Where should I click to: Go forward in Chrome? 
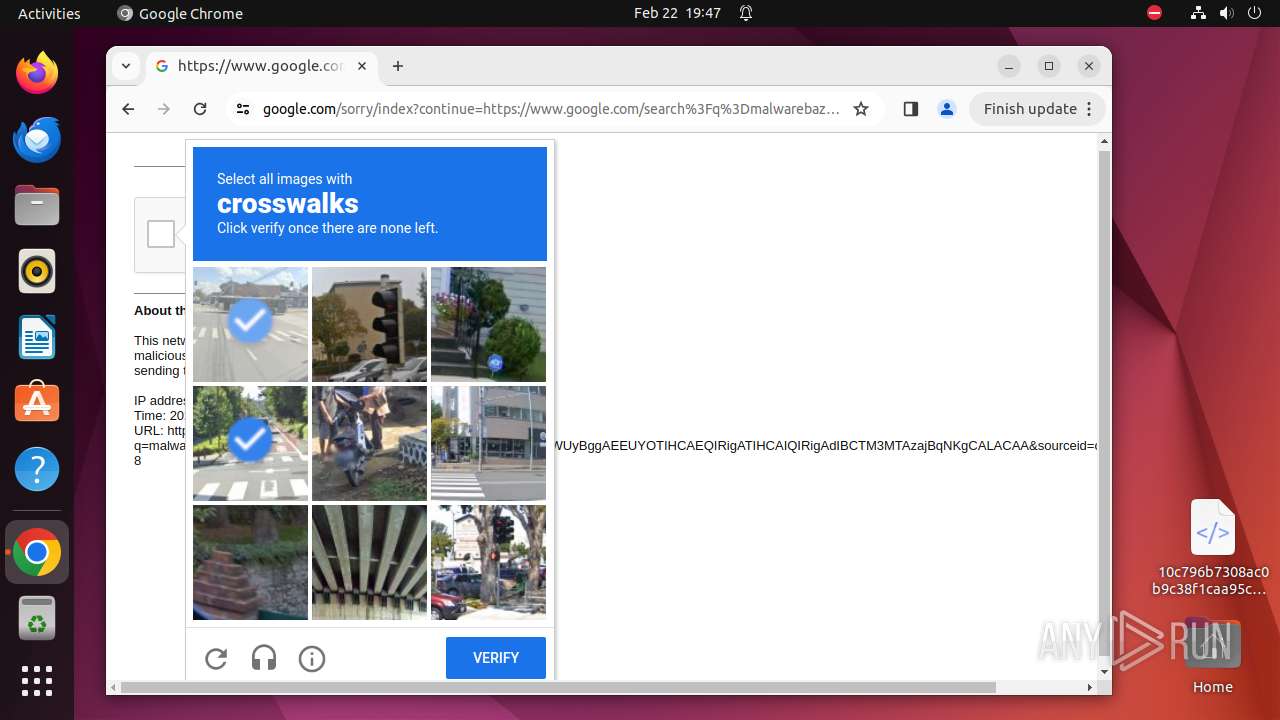[164, 109]
